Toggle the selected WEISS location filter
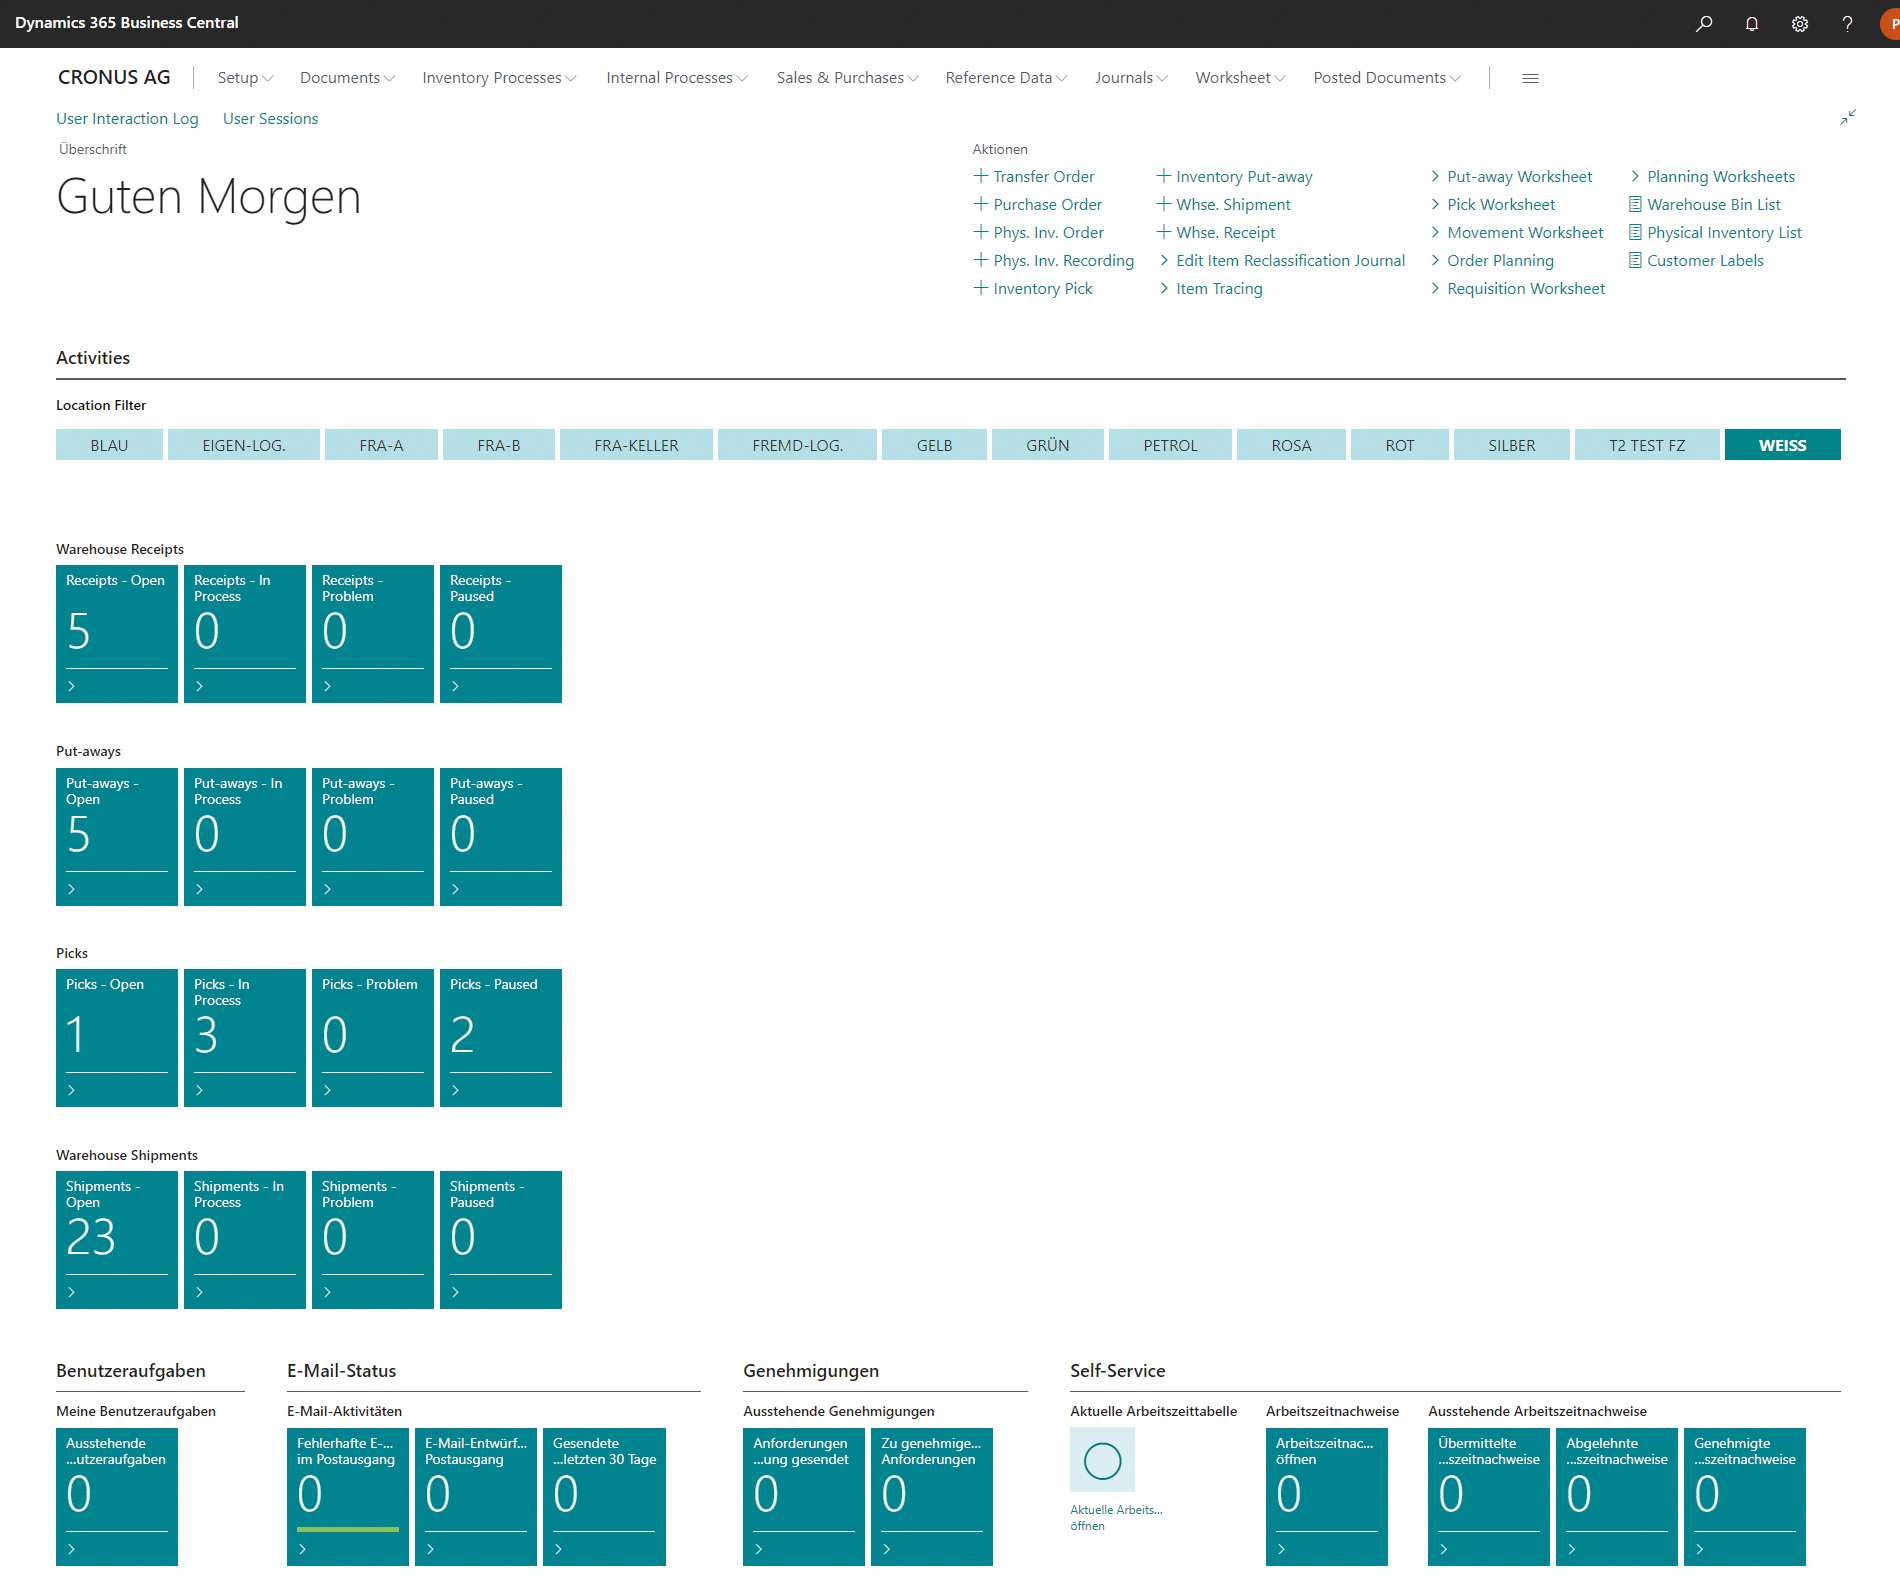Viewport: 1900px width, 1580px height. coord(1782,445)
